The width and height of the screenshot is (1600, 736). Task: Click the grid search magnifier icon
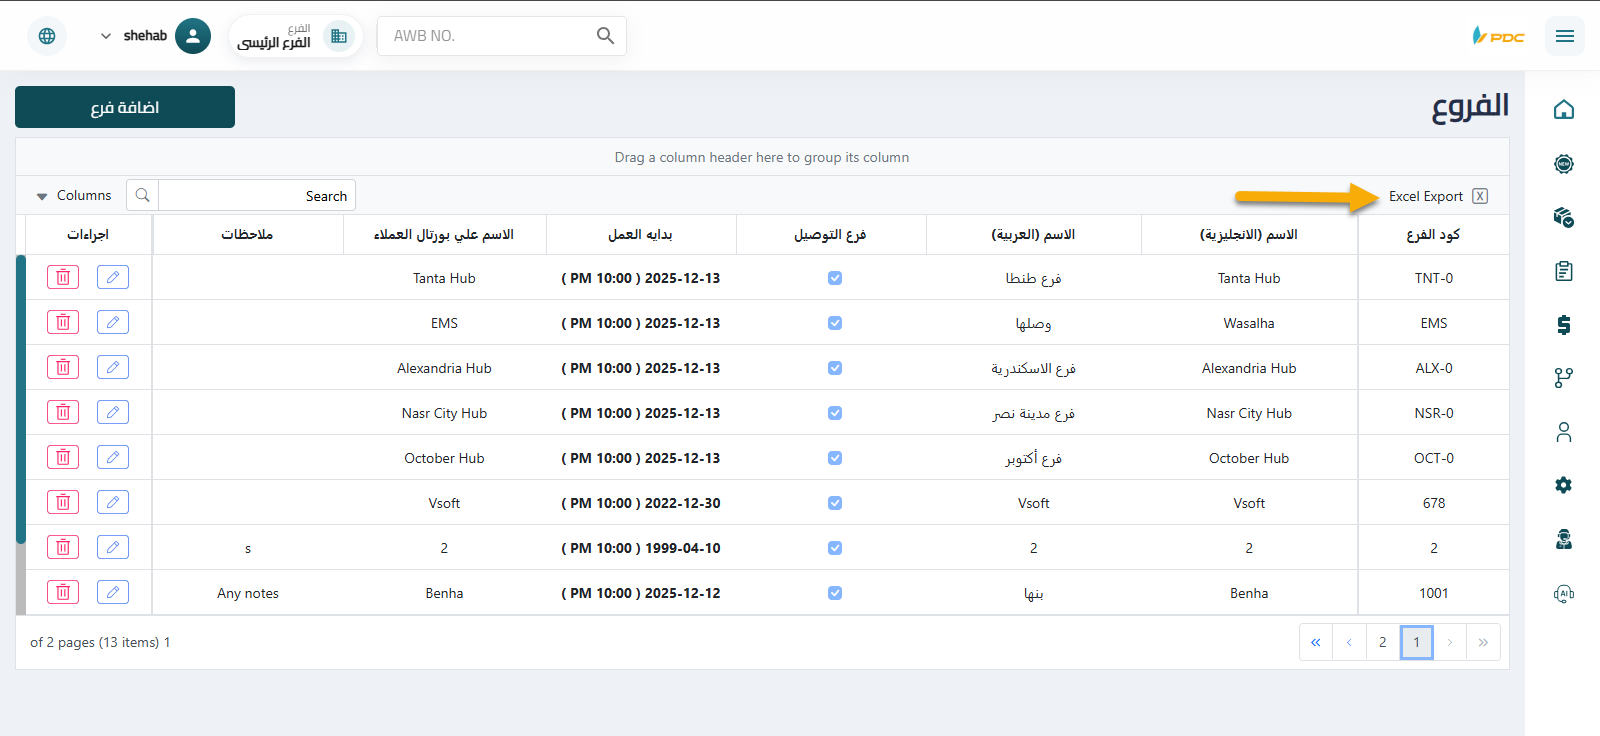tap(143, 195)
